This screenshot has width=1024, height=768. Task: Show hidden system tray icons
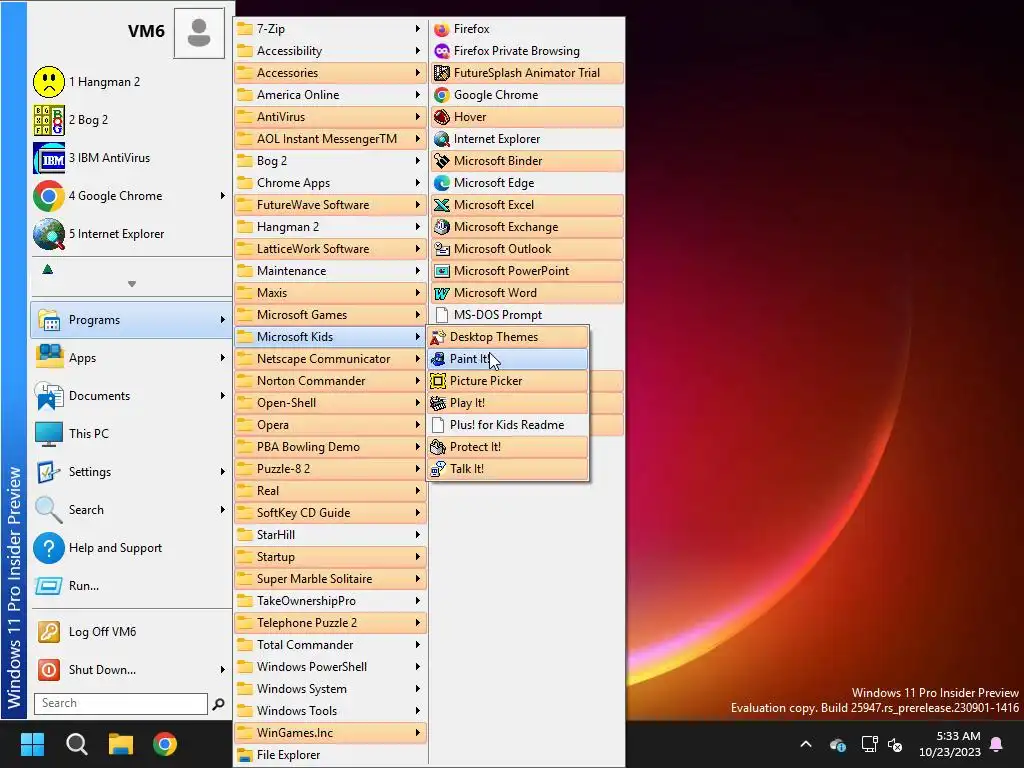pos(806,744)
